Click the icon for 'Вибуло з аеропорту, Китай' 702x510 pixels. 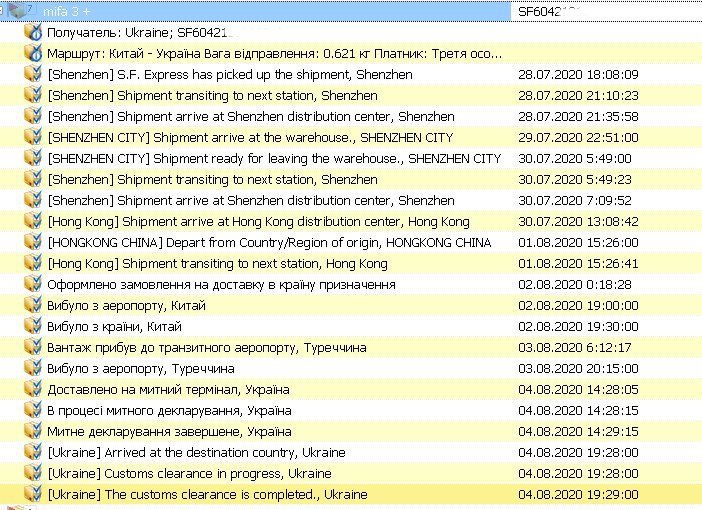[33, 305]
